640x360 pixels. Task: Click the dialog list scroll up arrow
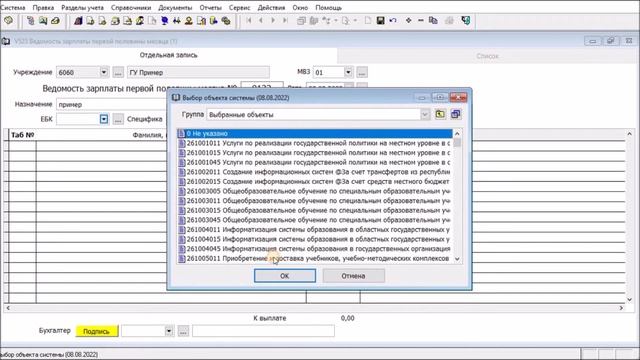point(457,134)
